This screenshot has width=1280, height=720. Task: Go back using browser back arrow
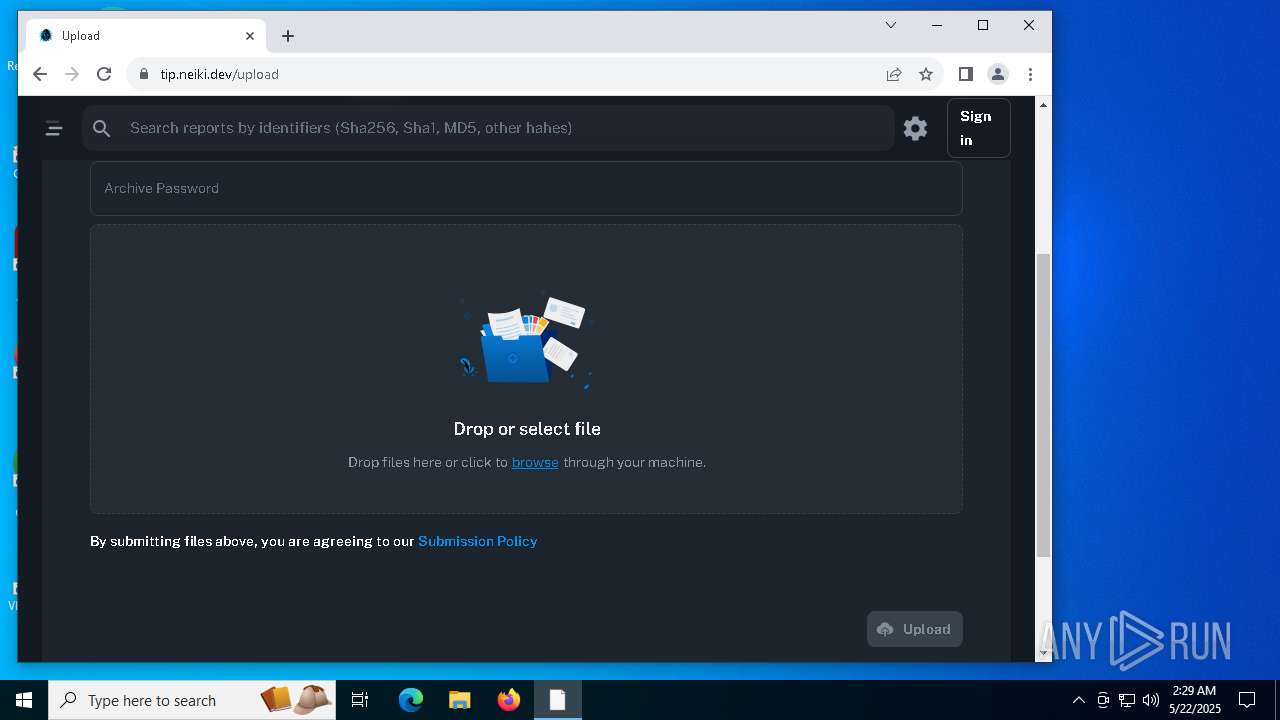pos(40,74)
